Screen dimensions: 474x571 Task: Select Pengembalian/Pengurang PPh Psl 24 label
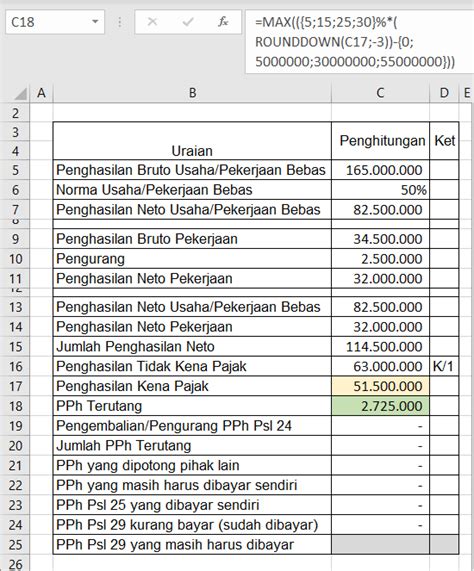tap(192, 426)
